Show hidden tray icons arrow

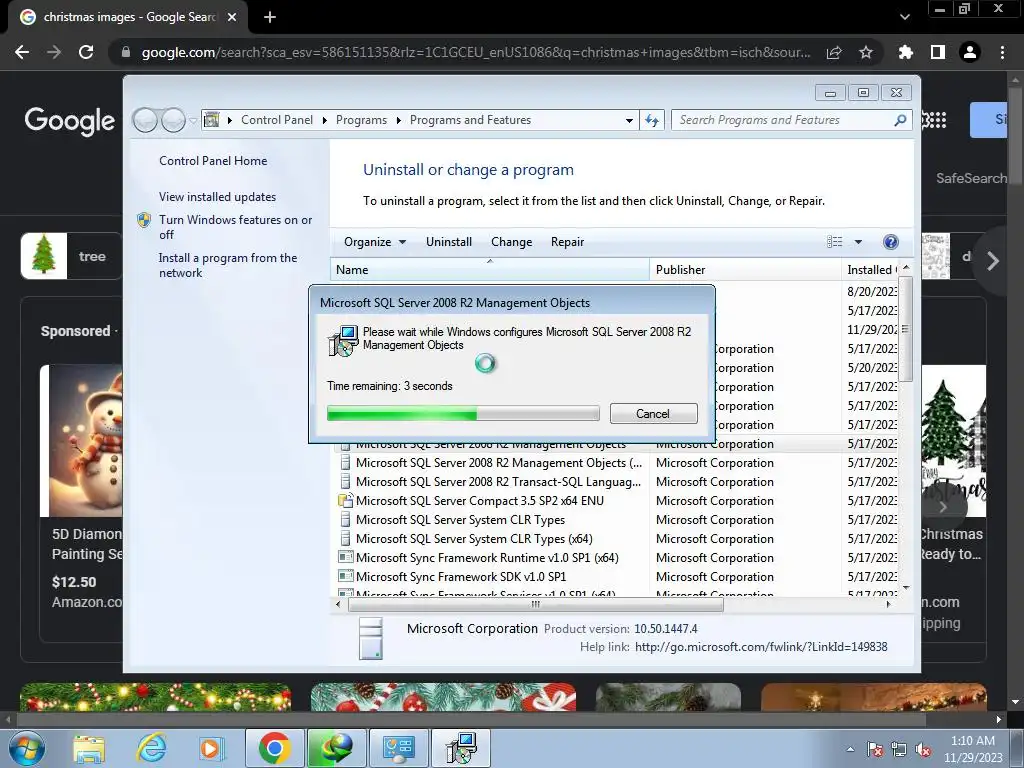tap(850, 749)
